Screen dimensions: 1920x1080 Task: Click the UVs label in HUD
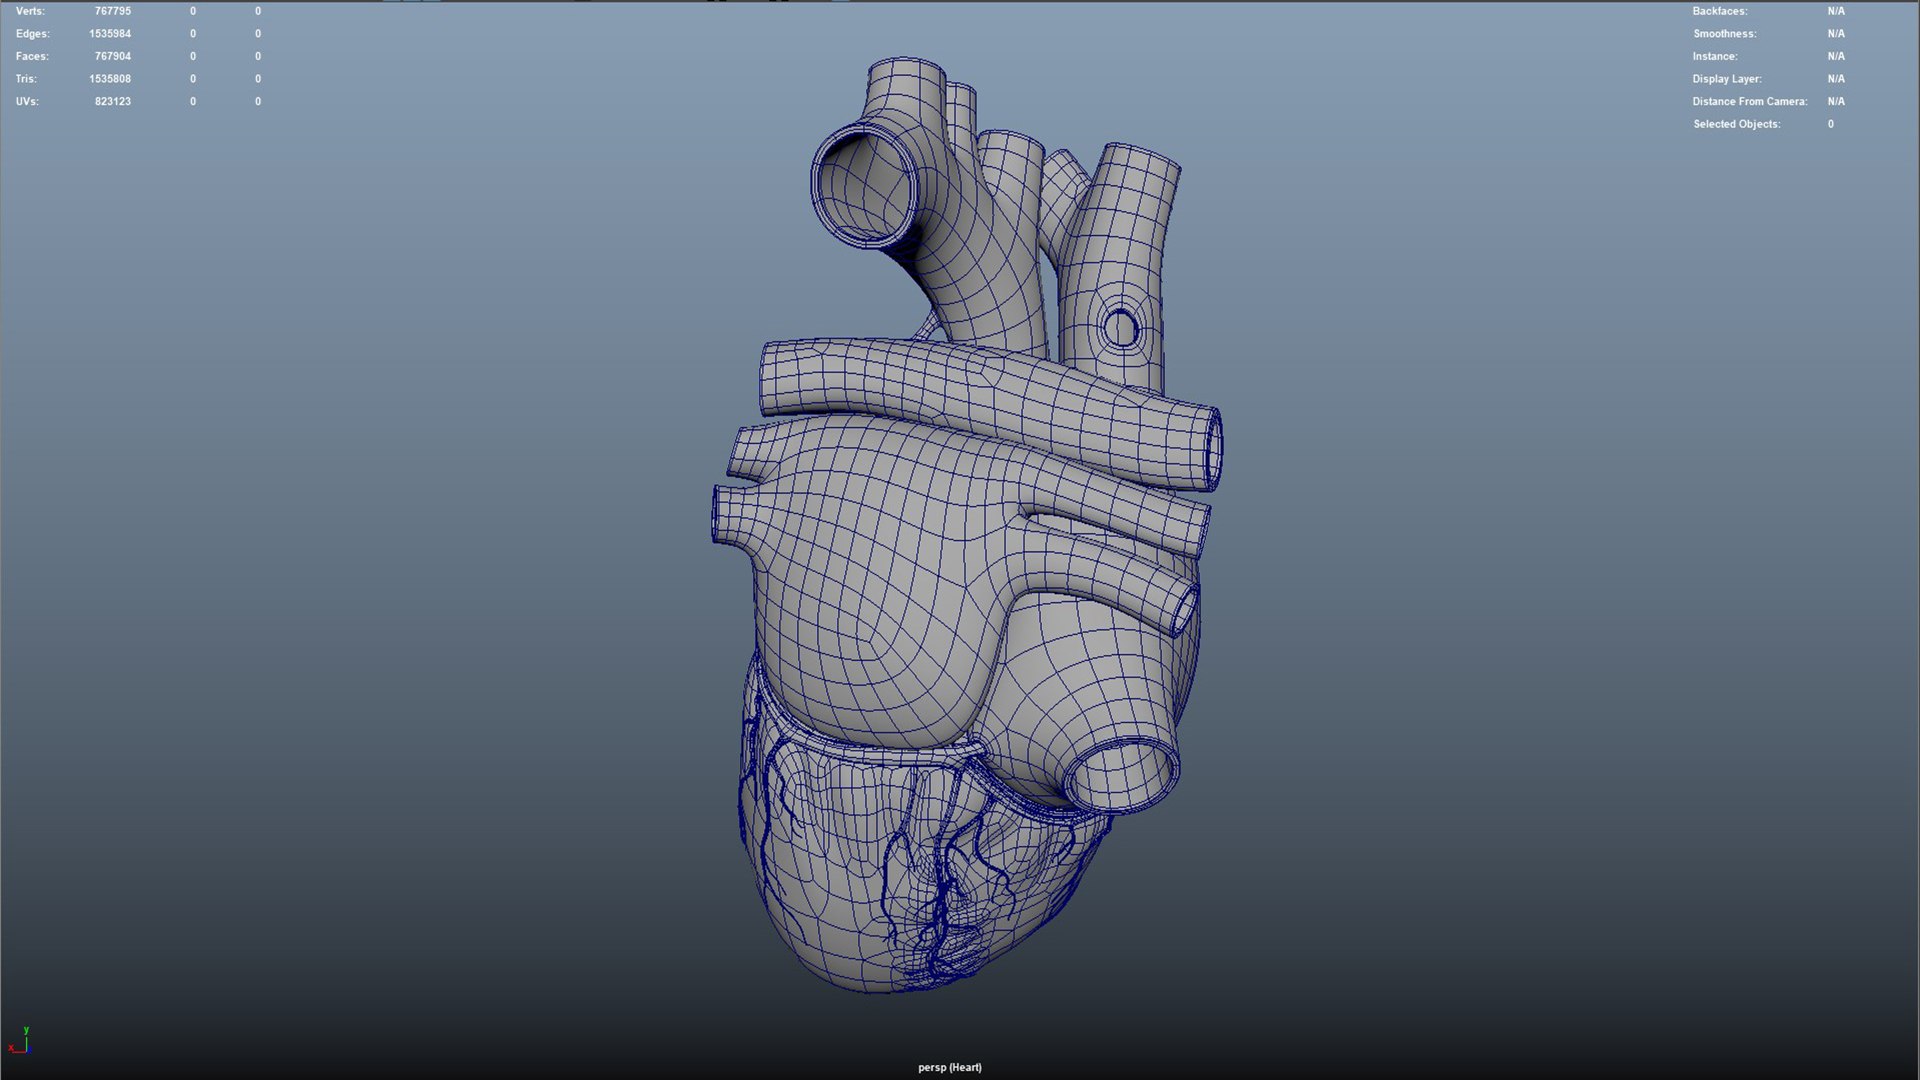pos(27,102)
